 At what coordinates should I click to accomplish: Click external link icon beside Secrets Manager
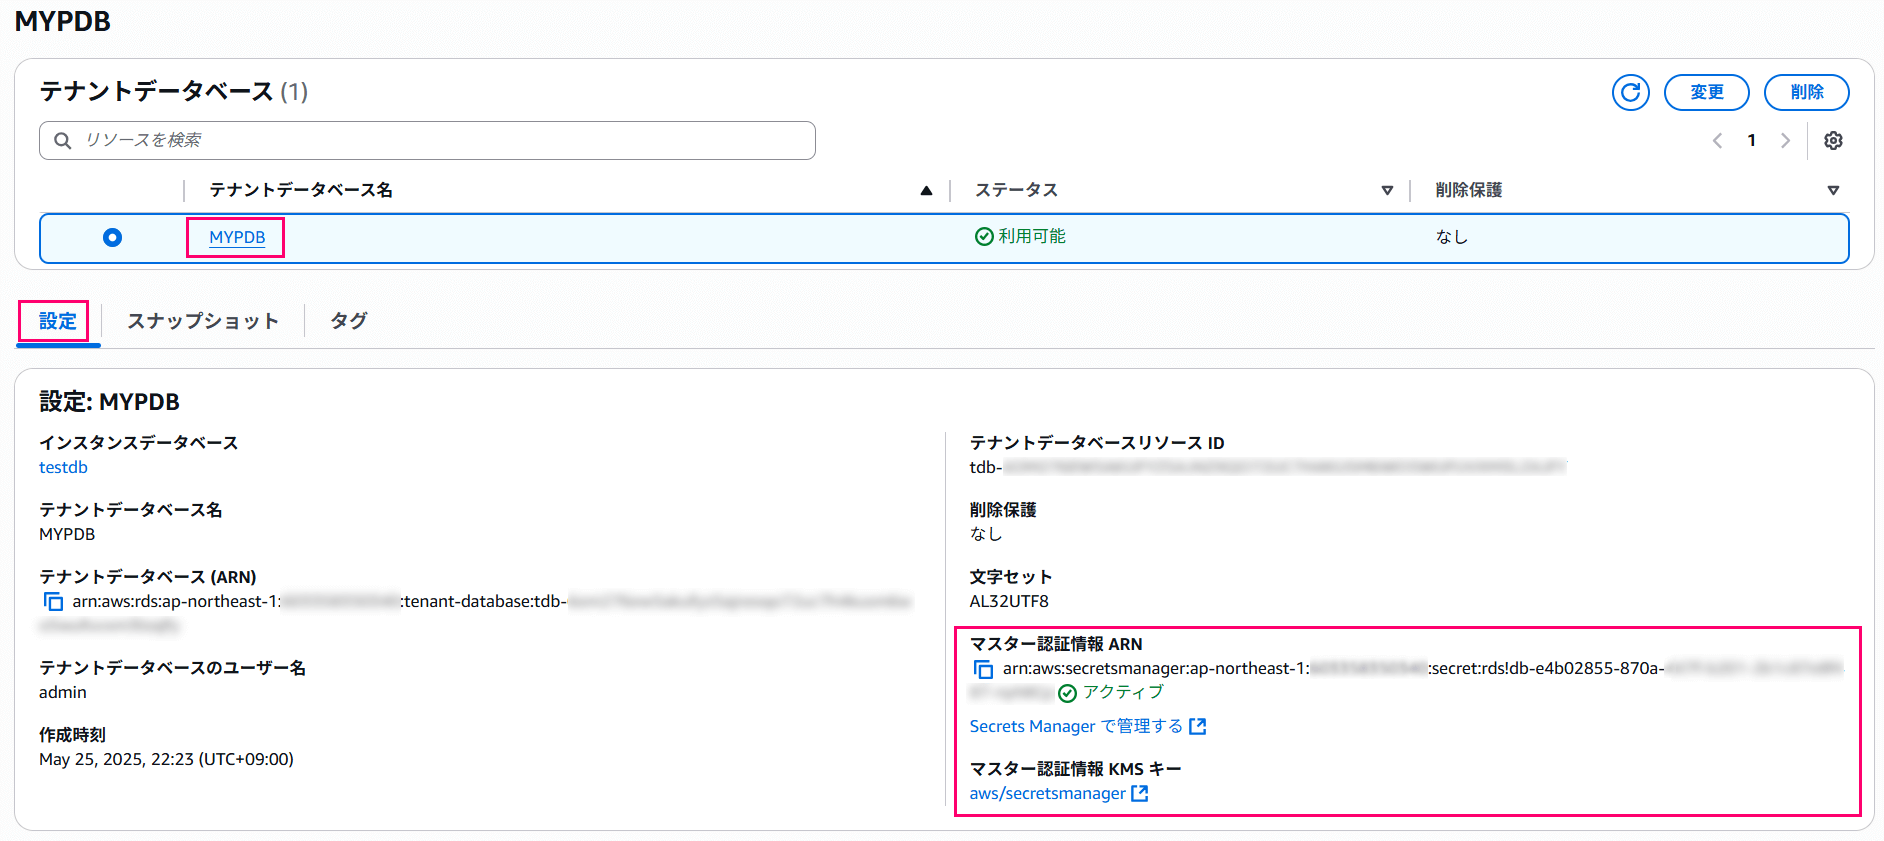pyautogui.click(x=1198, y=726)
